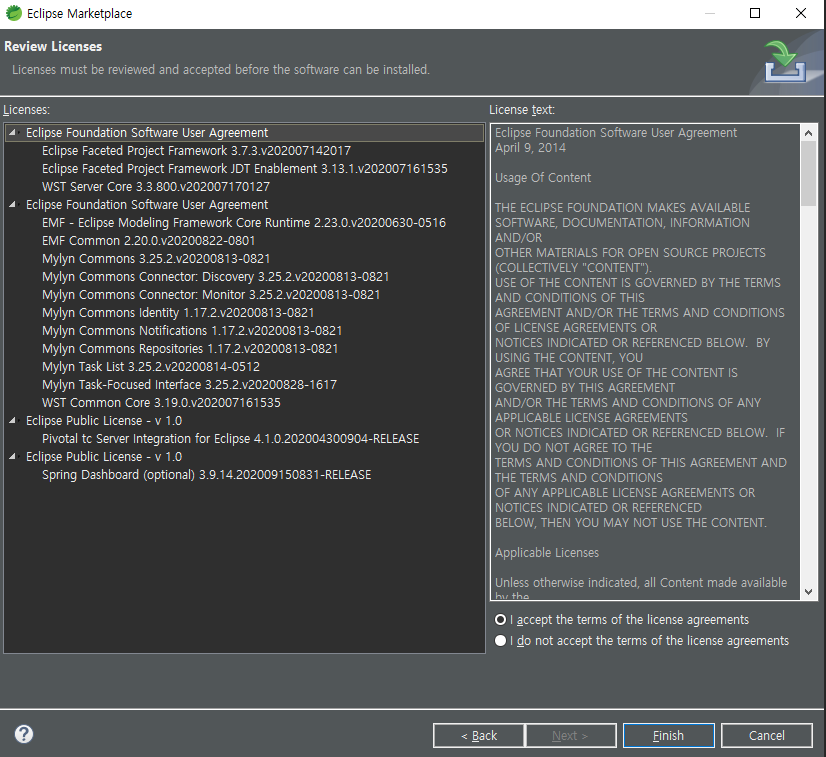Select the topmost Eclipse Foundation Software User Agreement row

244,132
